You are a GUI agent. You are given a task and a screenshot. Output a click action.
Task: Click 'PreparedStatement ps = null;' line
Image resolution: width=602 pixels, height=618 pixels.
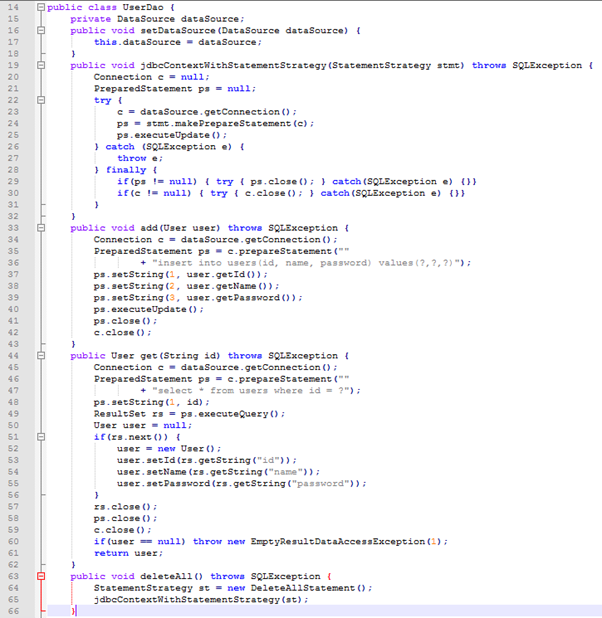(x=175, y=88)
